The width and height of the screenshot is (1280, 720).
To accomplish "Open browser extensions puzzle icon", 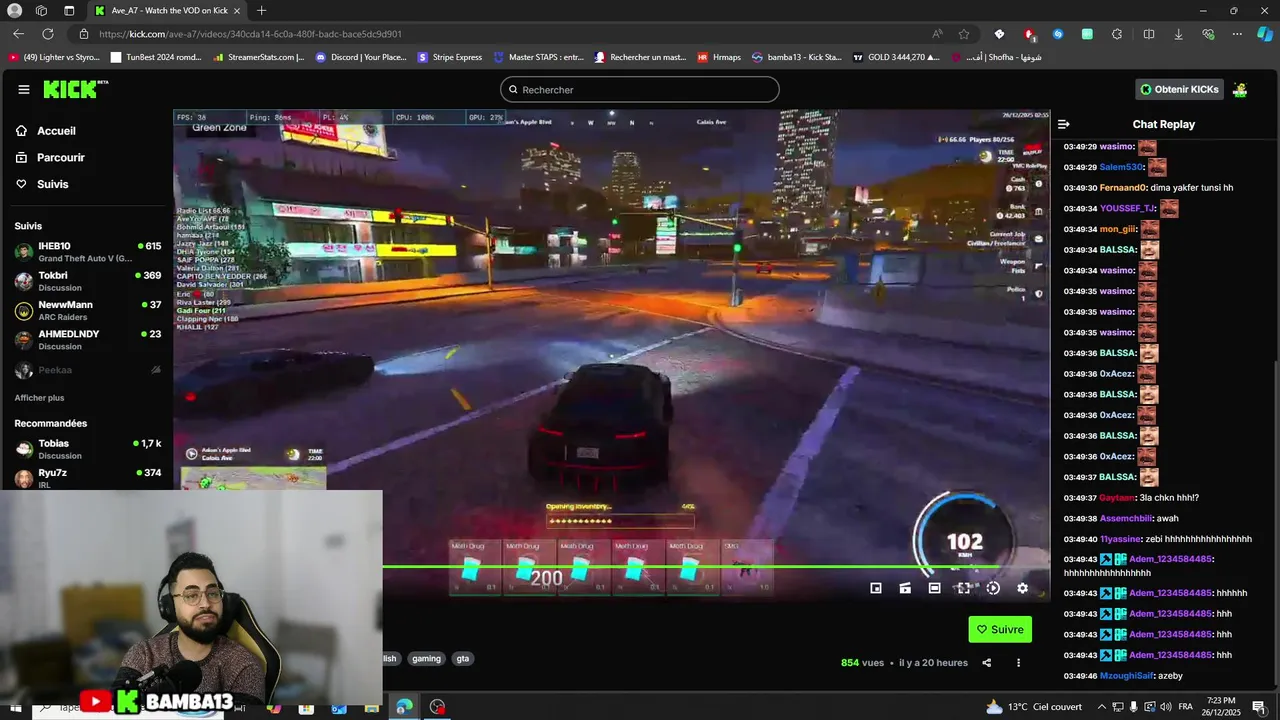I will click(1117, 34).
